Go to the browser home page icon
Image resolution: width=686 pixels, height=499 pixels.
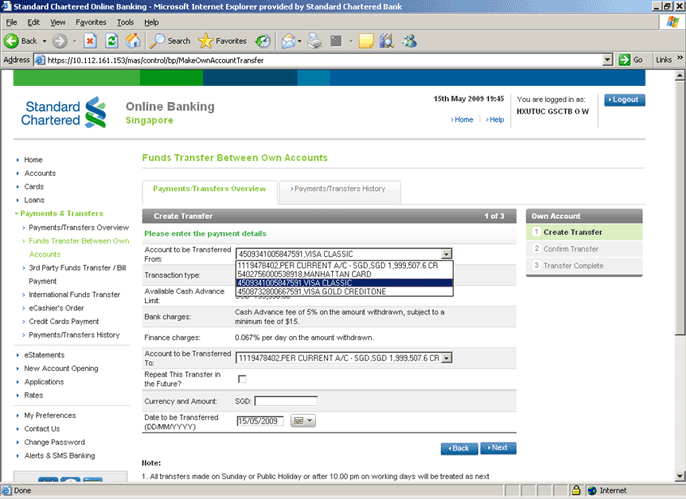[x=133, y=41]
